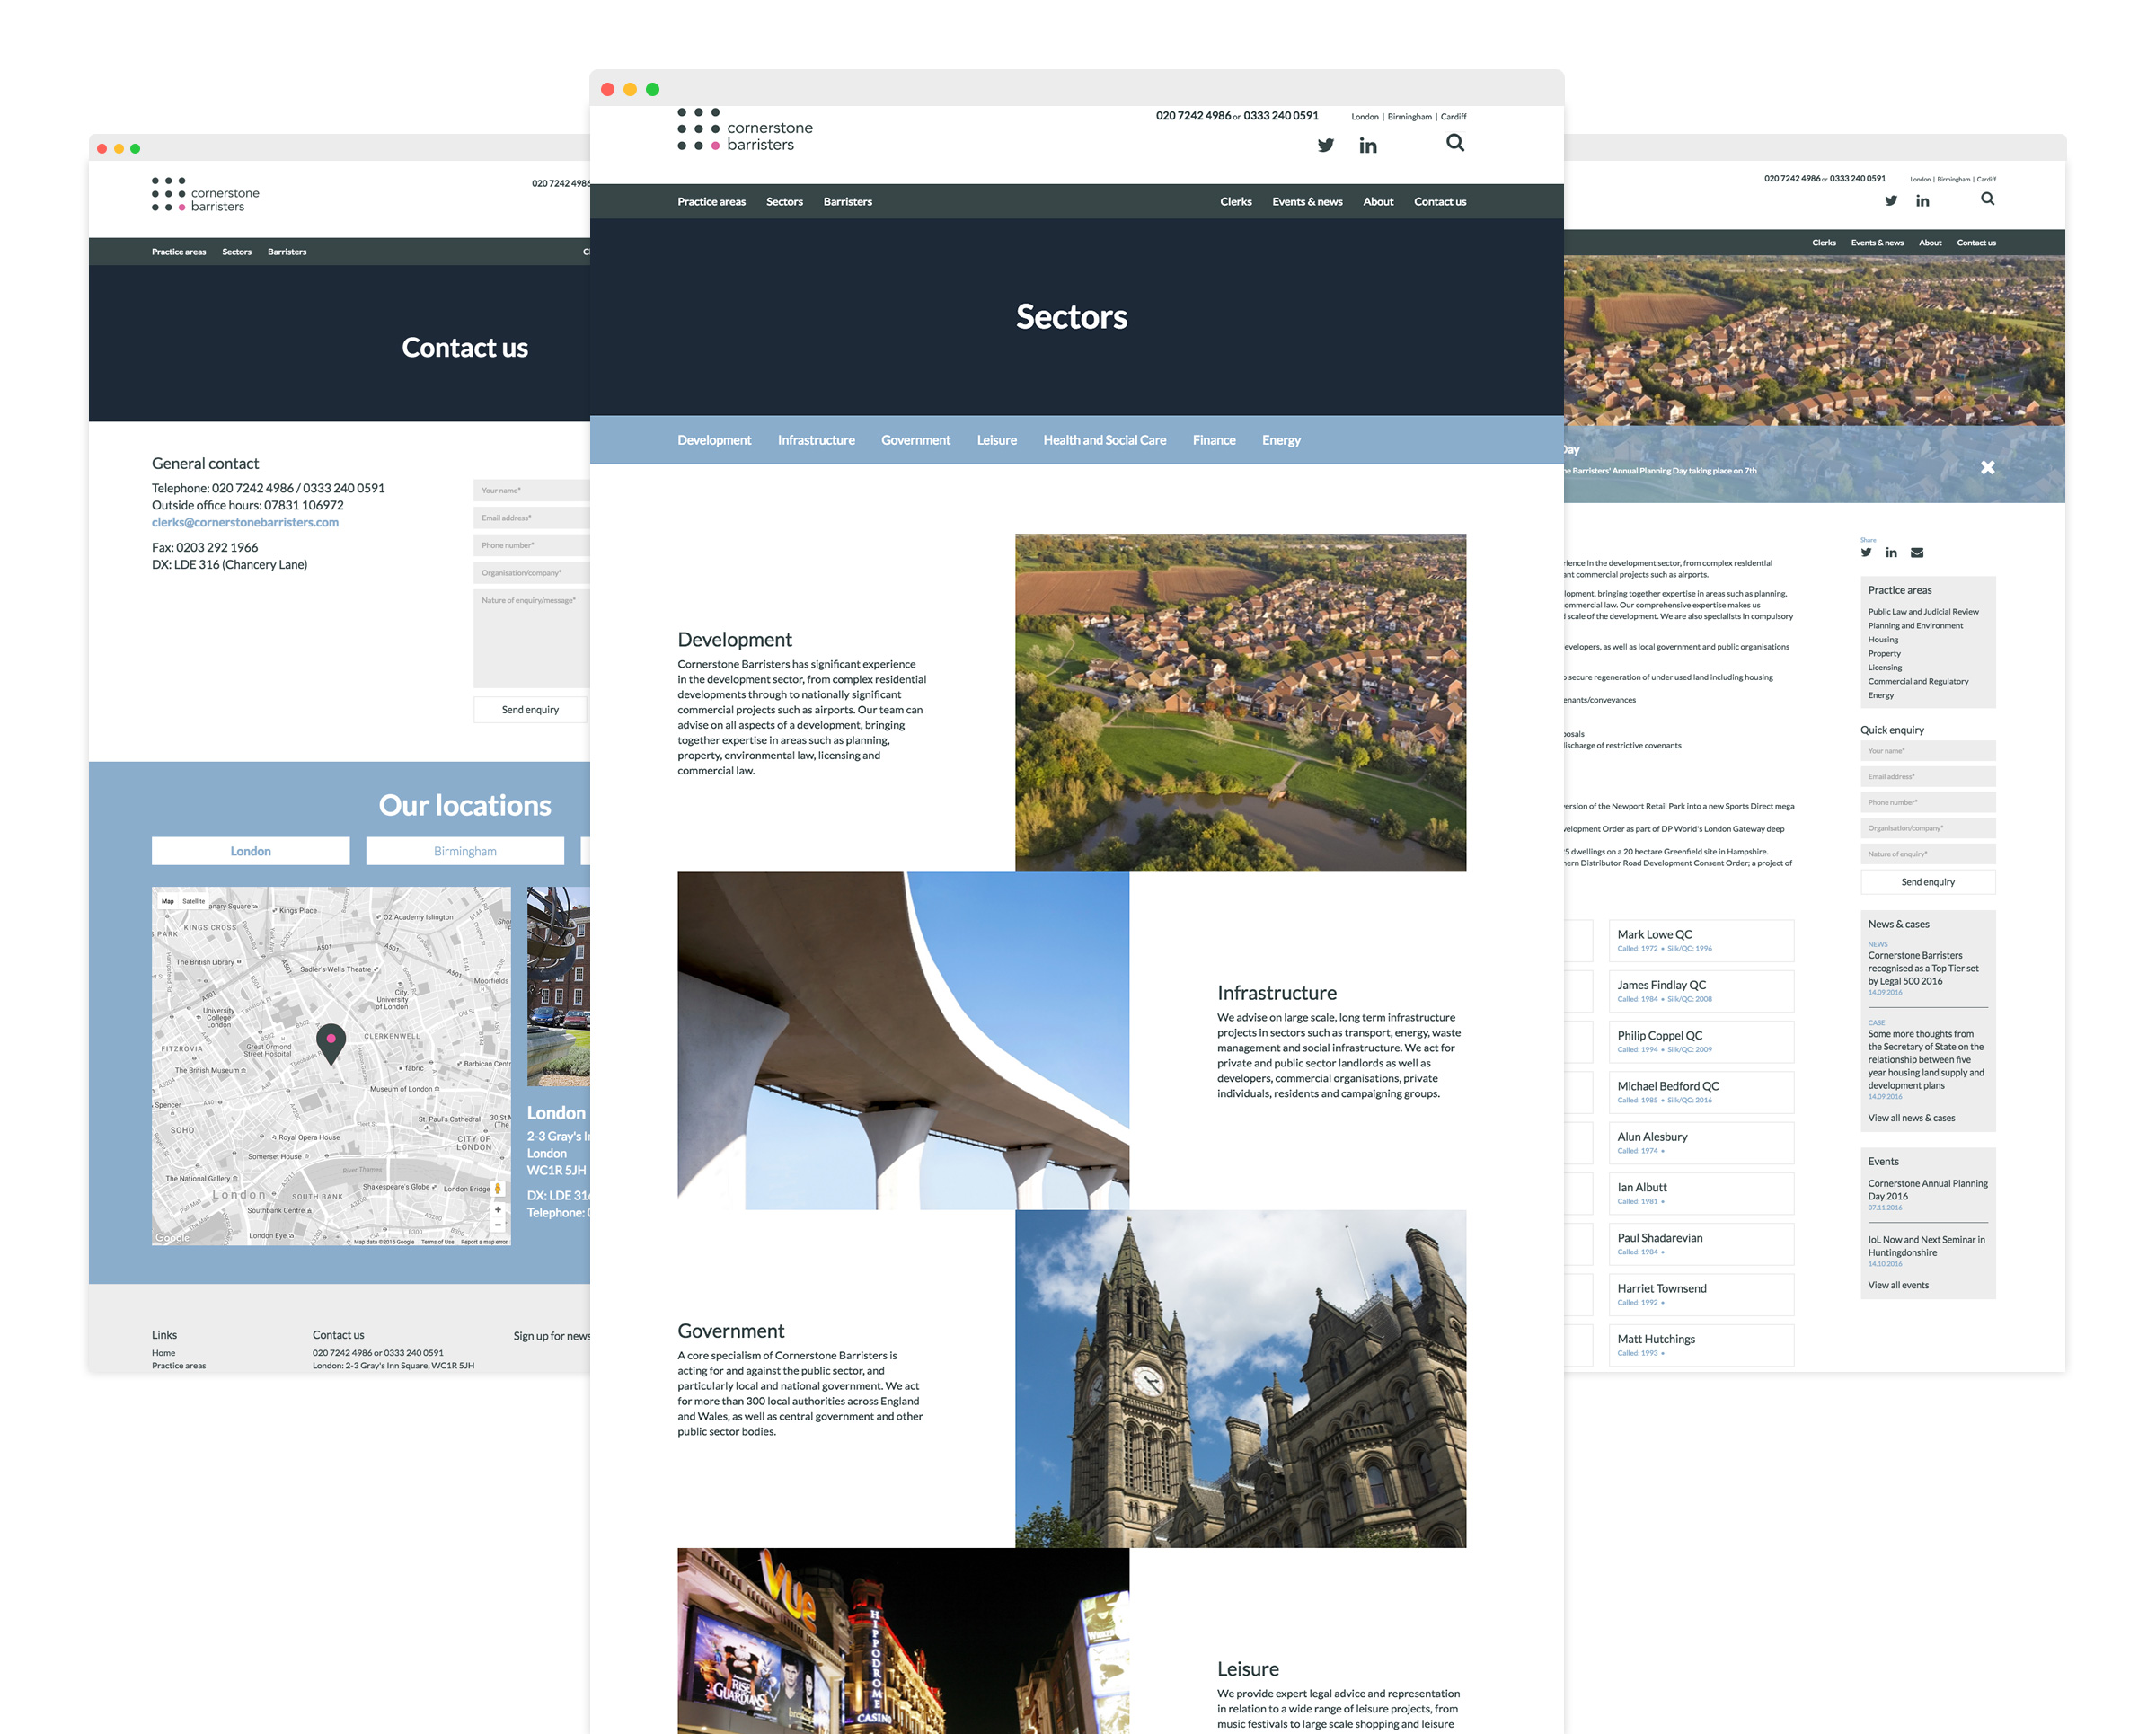Screen dimensions: 2156x1734
Task: Share via Twitter icon above Practice areas sidebar
Action: (1866, 552)
